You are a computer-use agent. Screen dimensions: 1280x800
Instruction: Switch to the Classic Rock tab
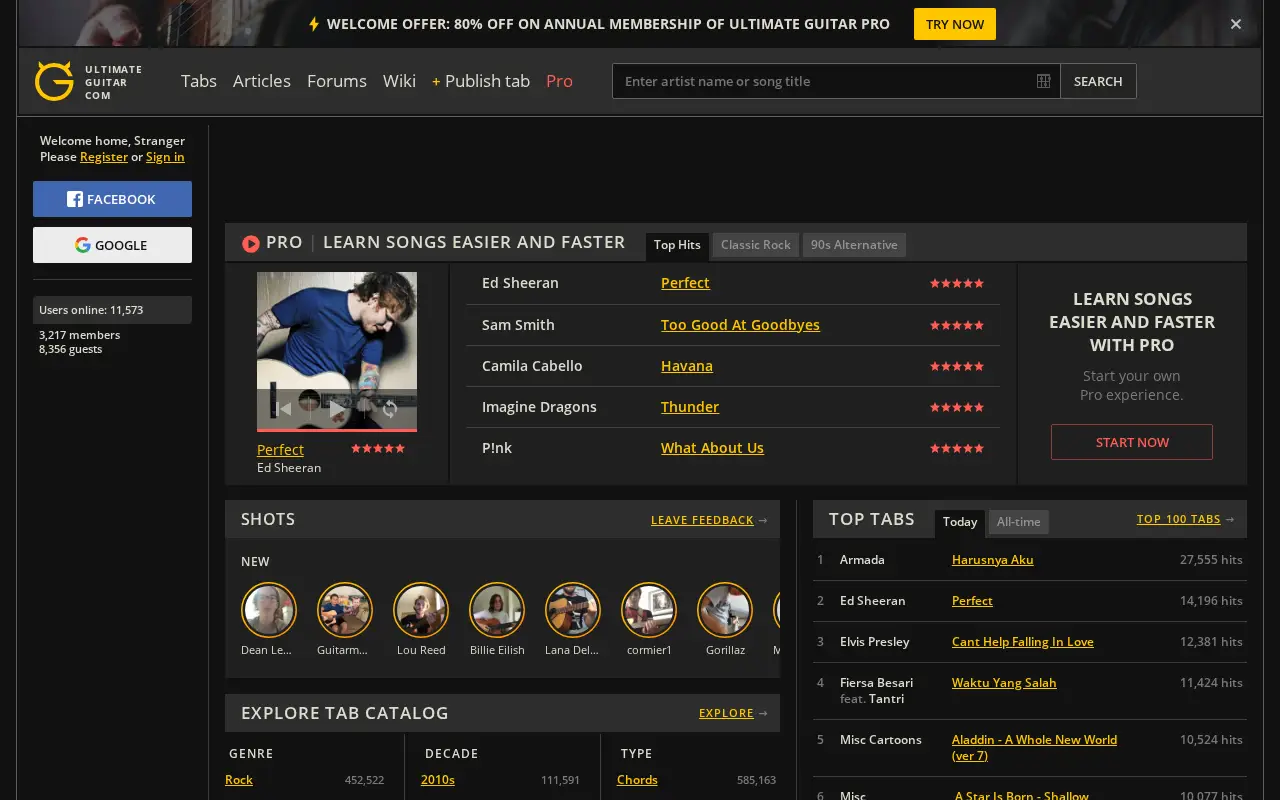click(756, 245)
